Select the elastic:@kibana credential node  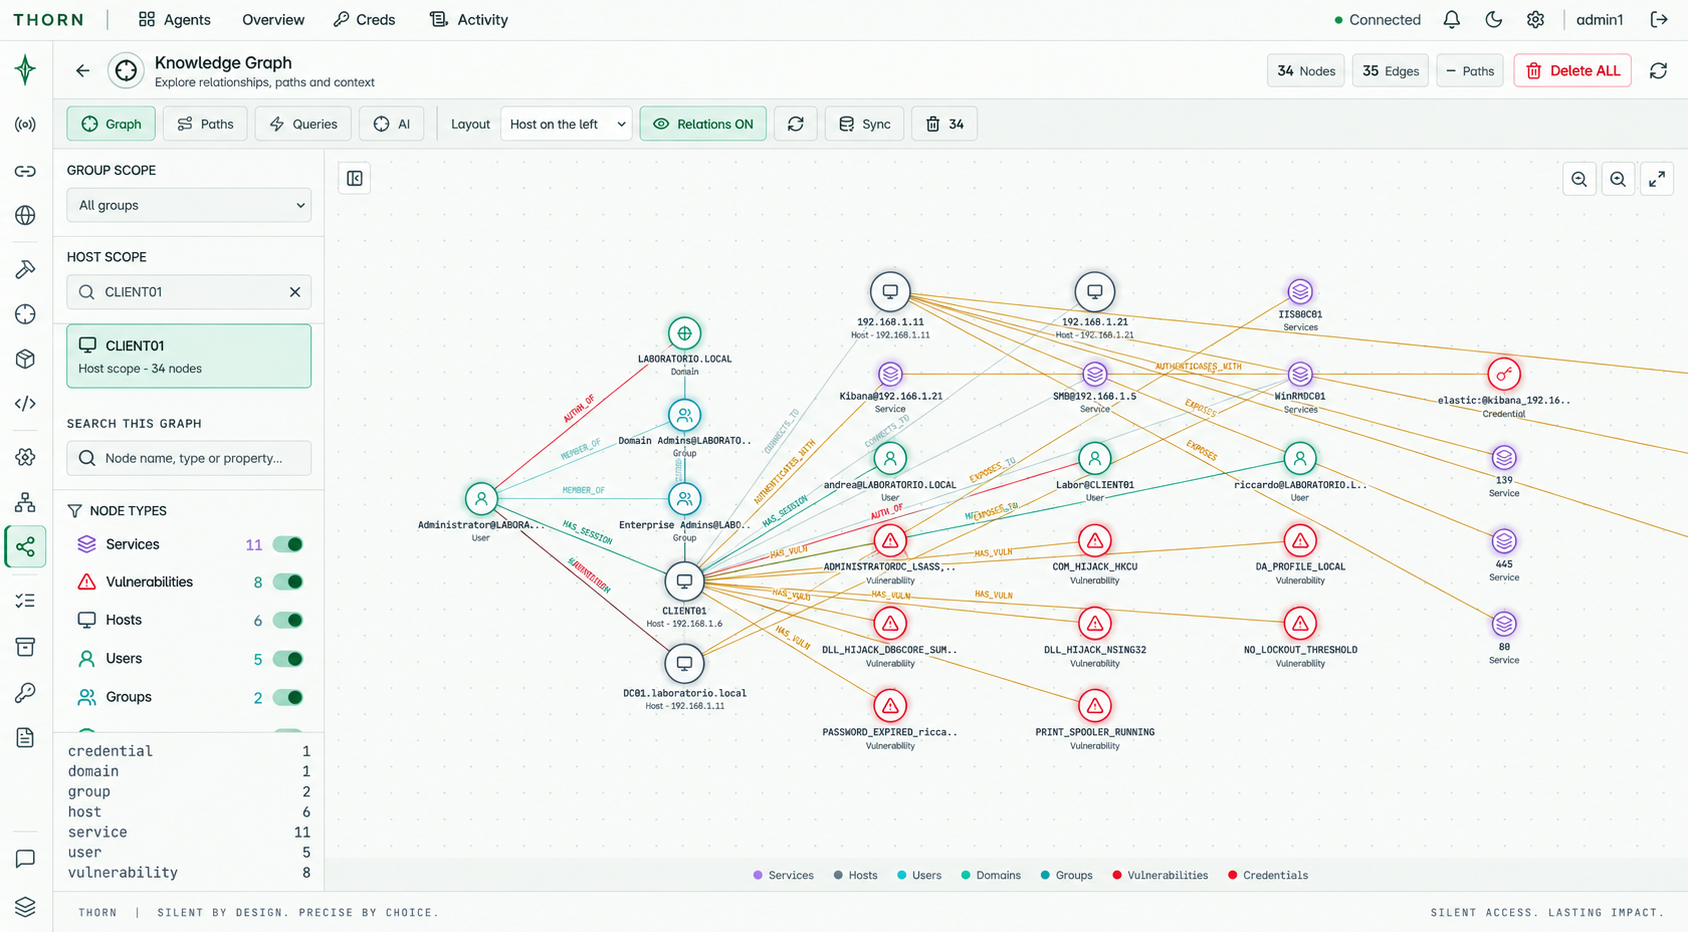(x=1504, y=374)
